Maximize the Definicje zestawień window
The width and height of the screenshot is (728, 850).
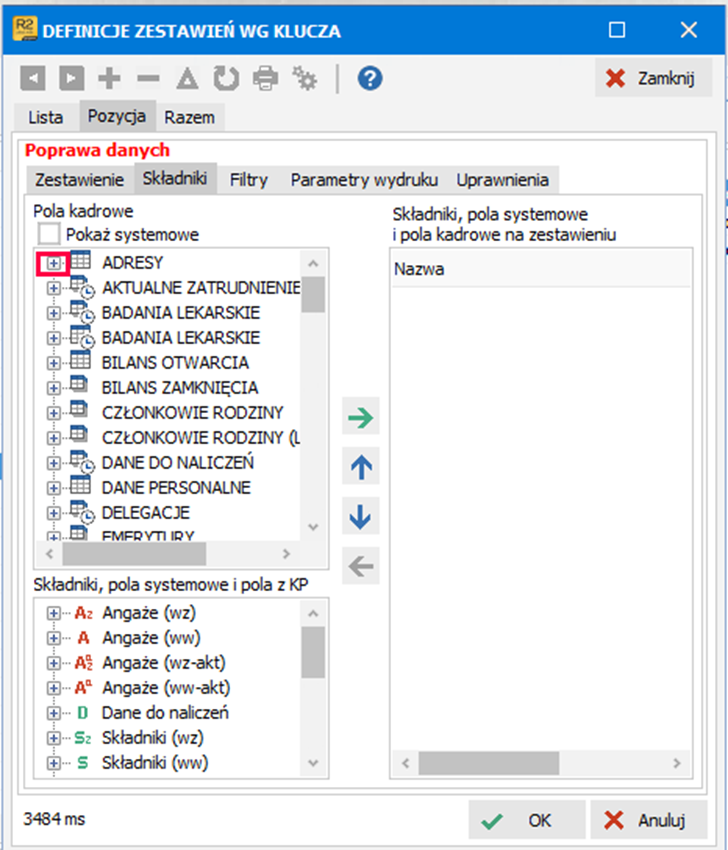coord(617,29)
